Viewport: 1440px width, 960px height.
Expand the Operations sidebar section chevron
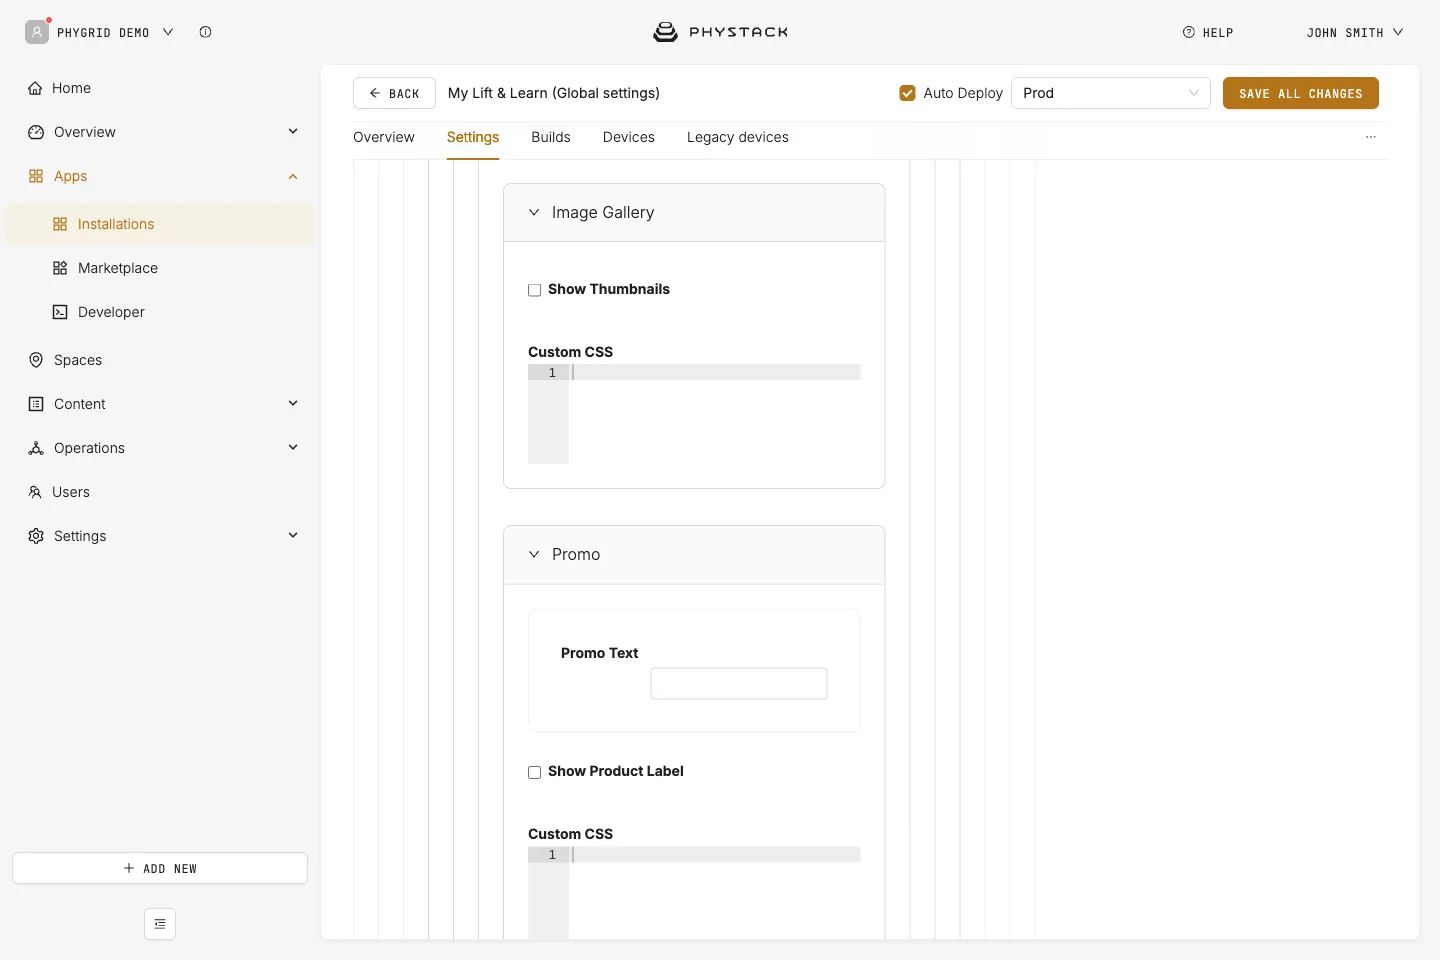coord(293,447)
